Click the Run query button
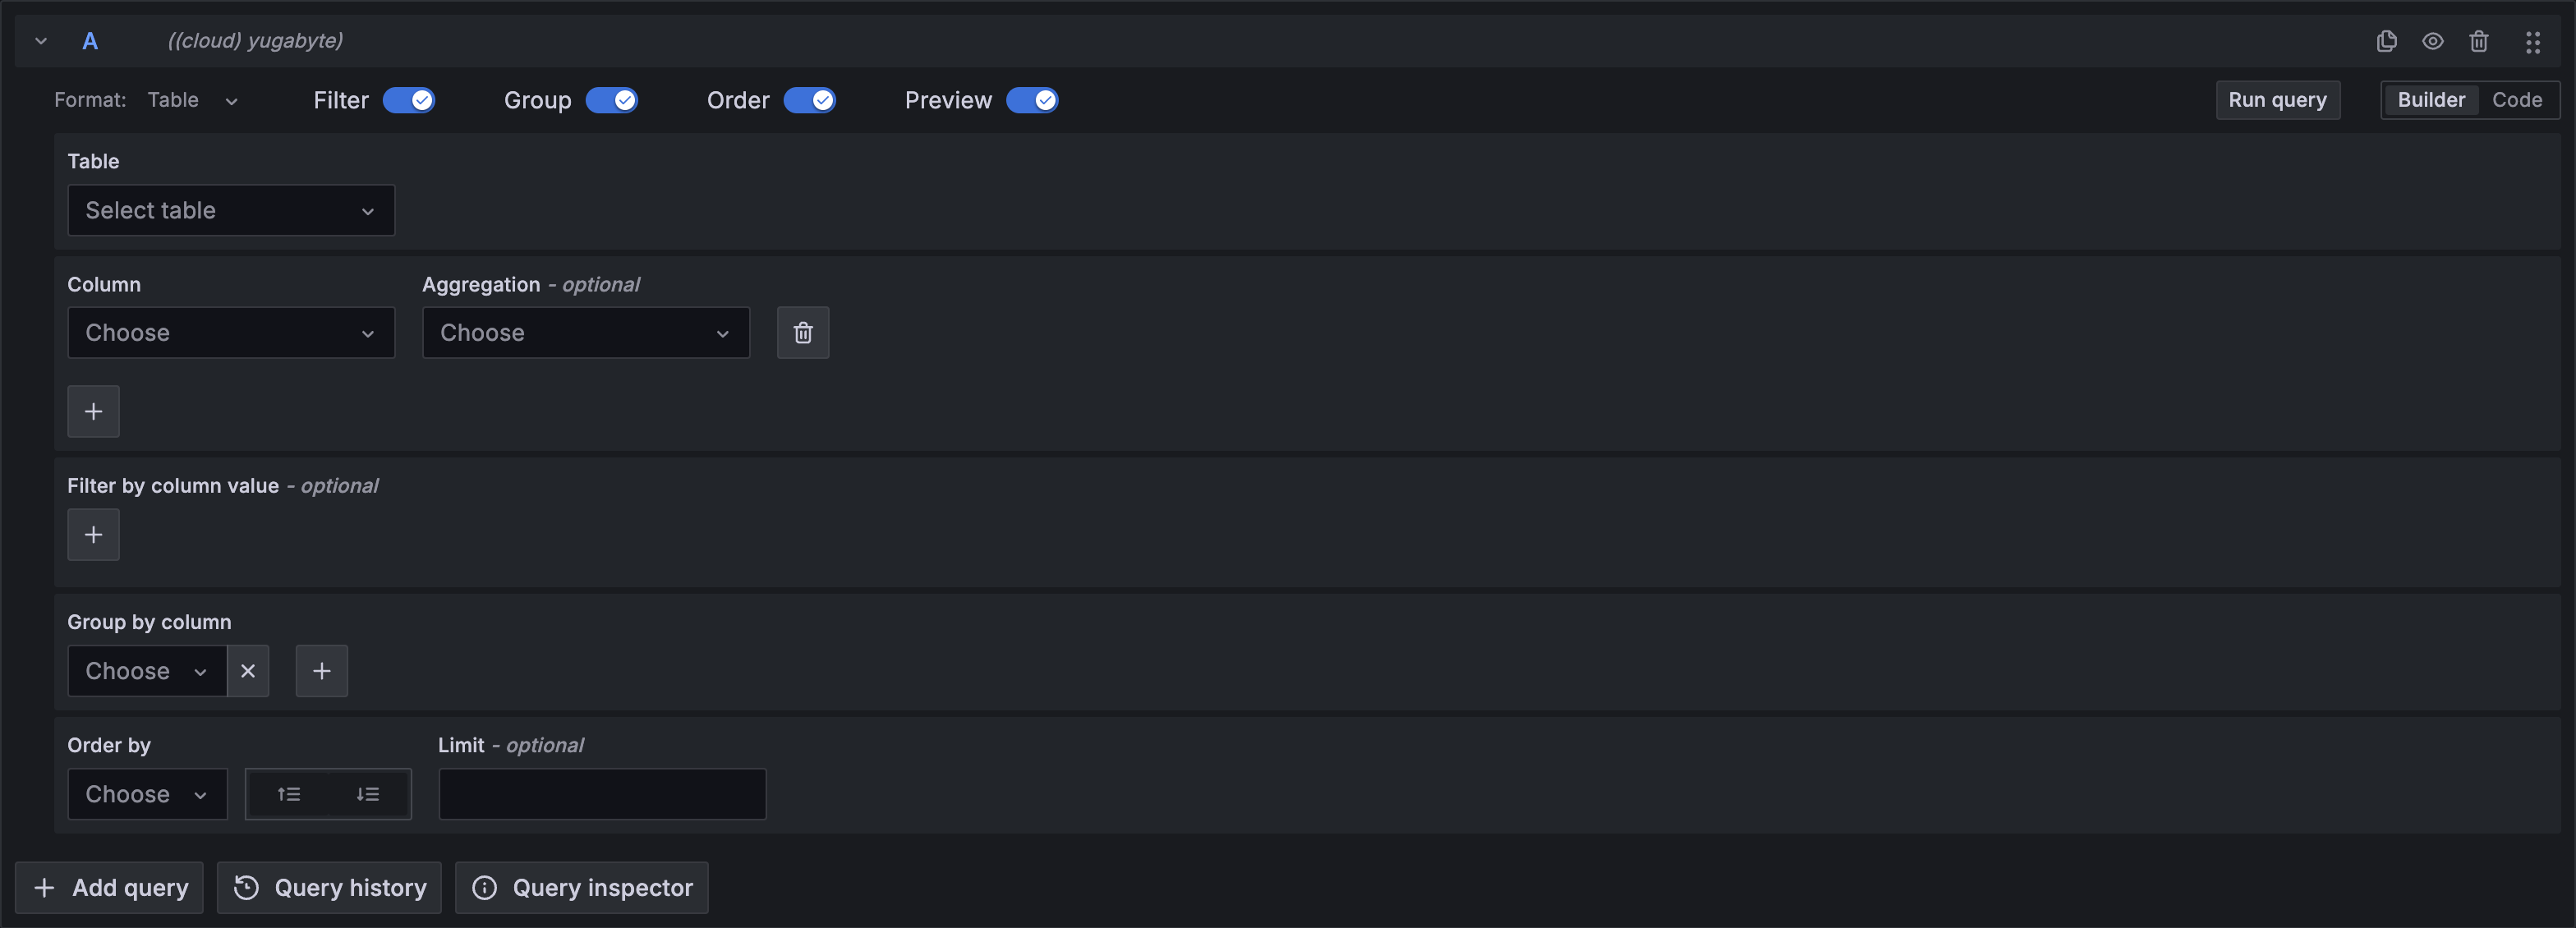2576x928 pixels. pos(2278,100)
